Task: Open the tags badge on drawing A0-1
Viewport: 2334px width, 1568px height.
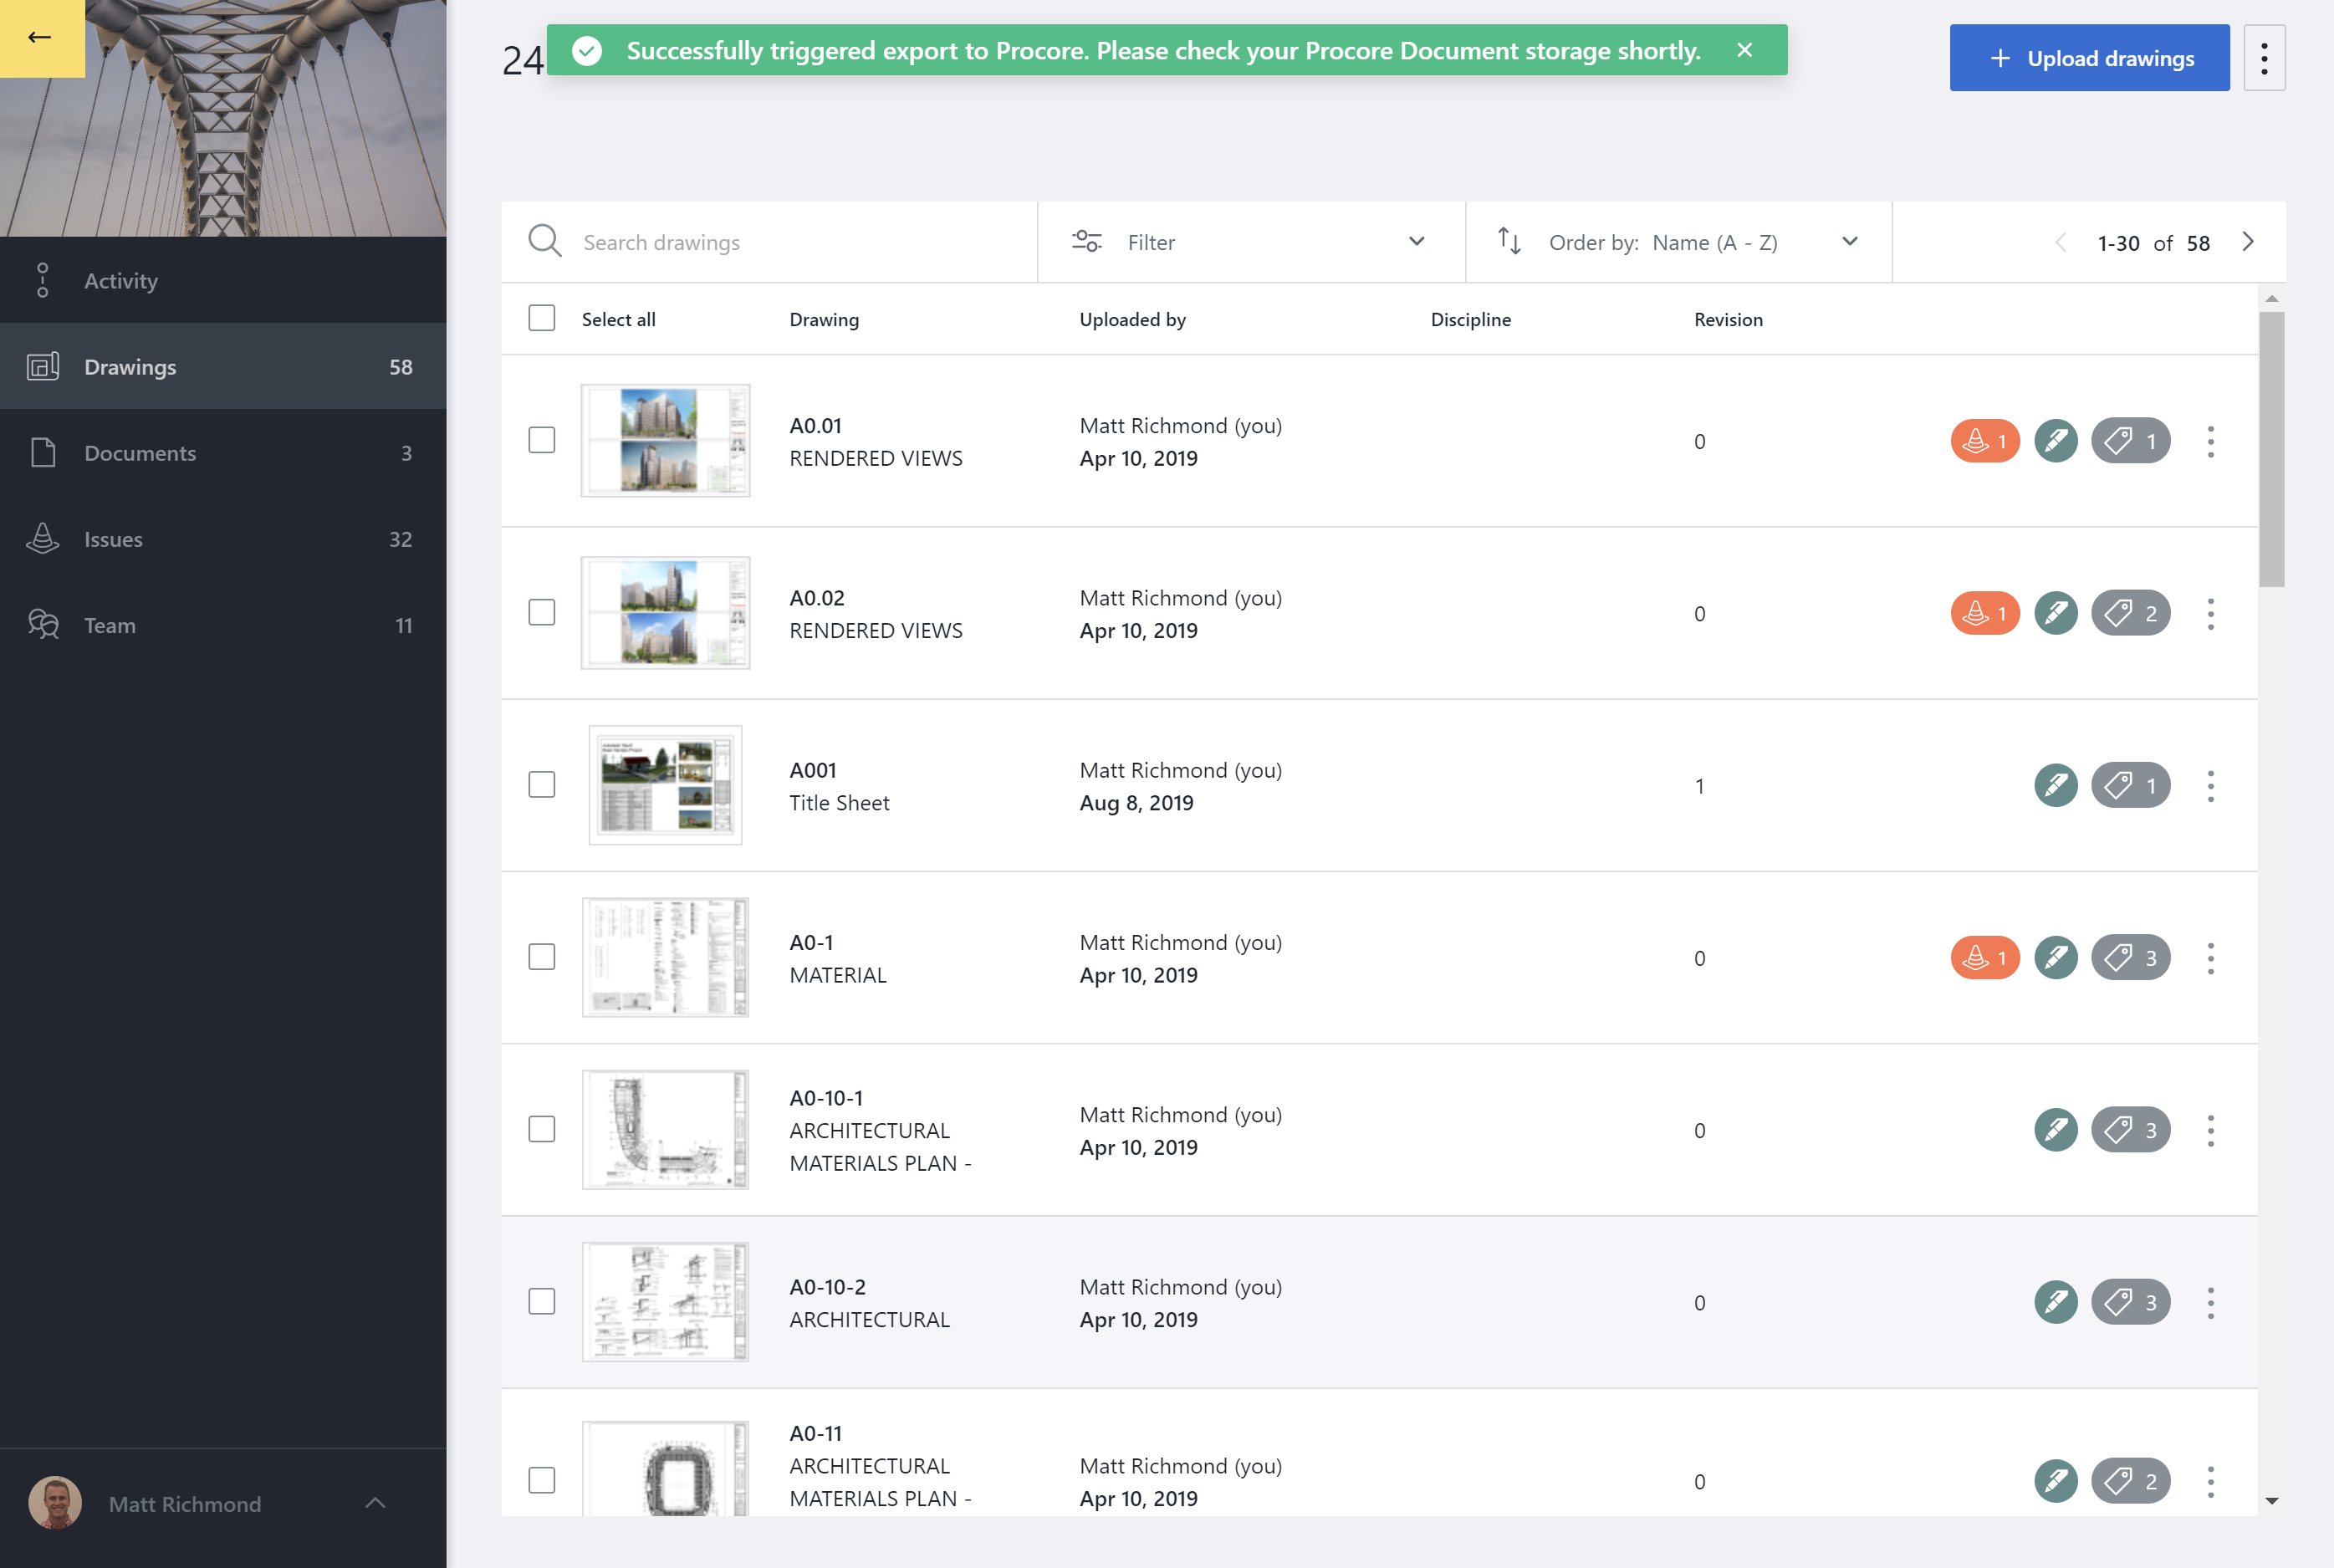Action: tap(2130, 958)
